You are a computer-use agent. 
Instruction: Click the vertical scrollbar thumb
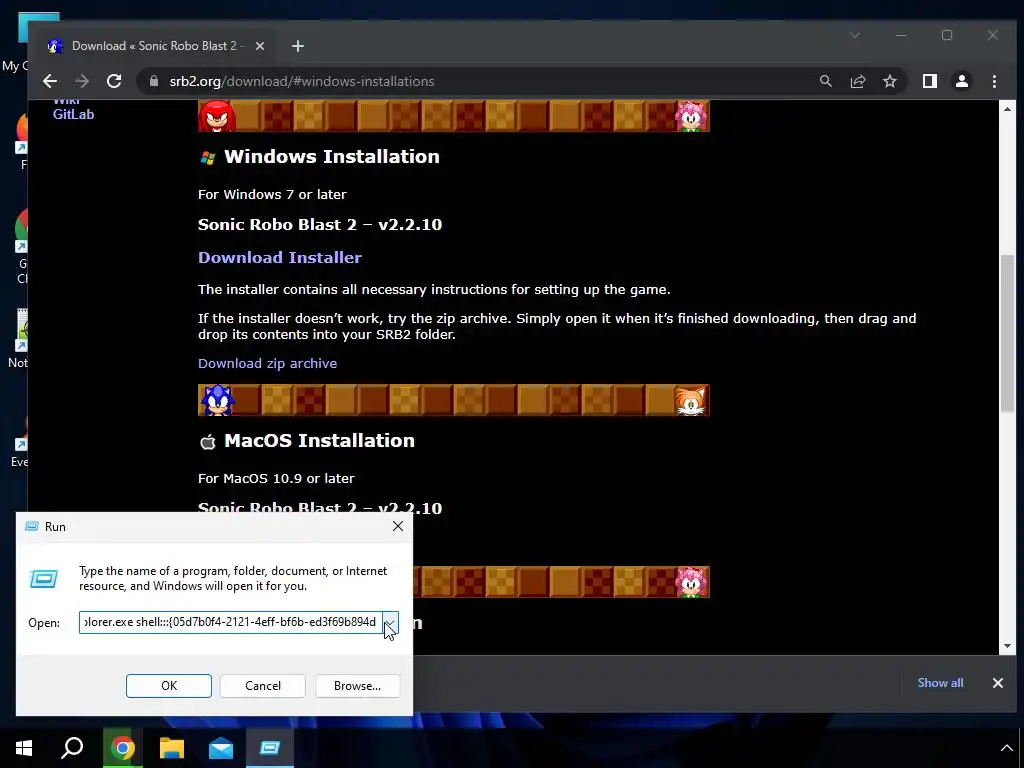pyautogui.click(x=1008, y=333)
